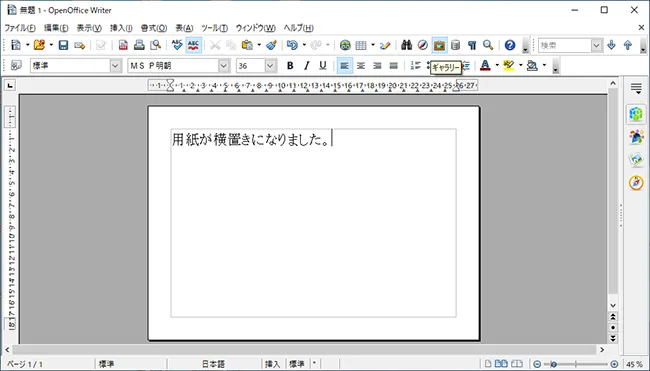Click the 日本語 language status field
The height and width of the screenshot is (371, 650).
pyautogui.click(x=213, y=364)
